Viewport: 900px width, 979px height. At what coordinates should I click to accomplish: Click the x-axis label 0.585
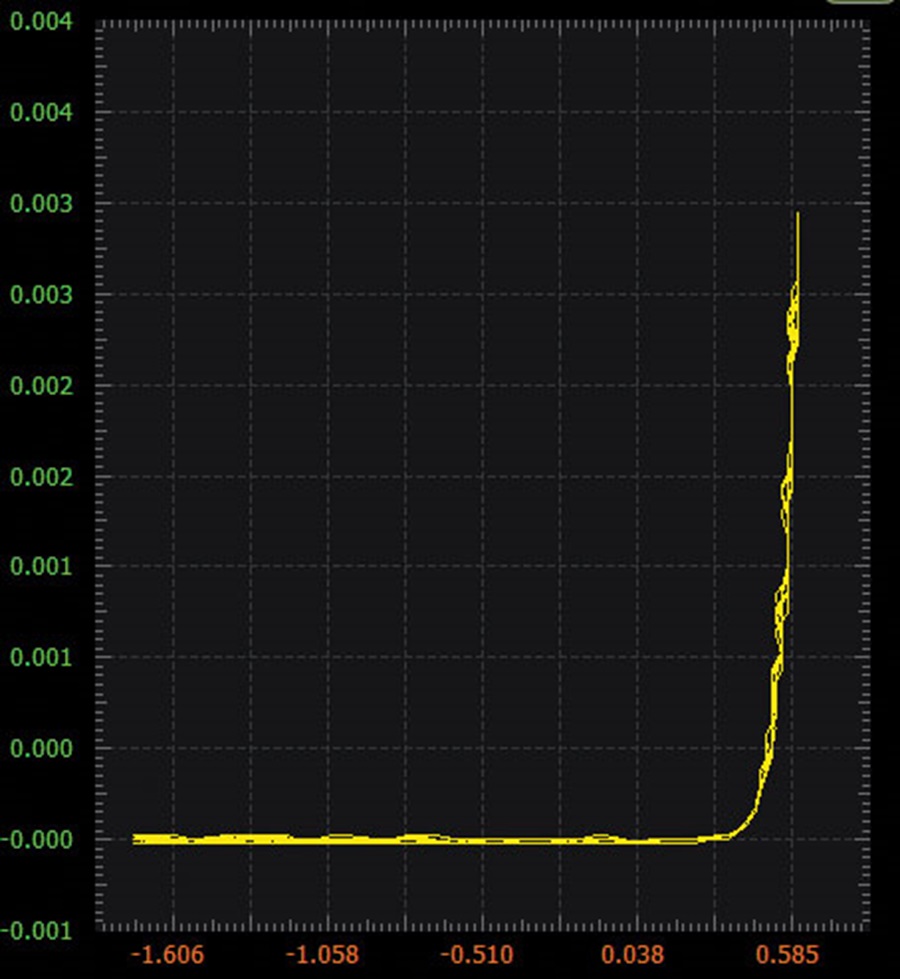(787, 955)
